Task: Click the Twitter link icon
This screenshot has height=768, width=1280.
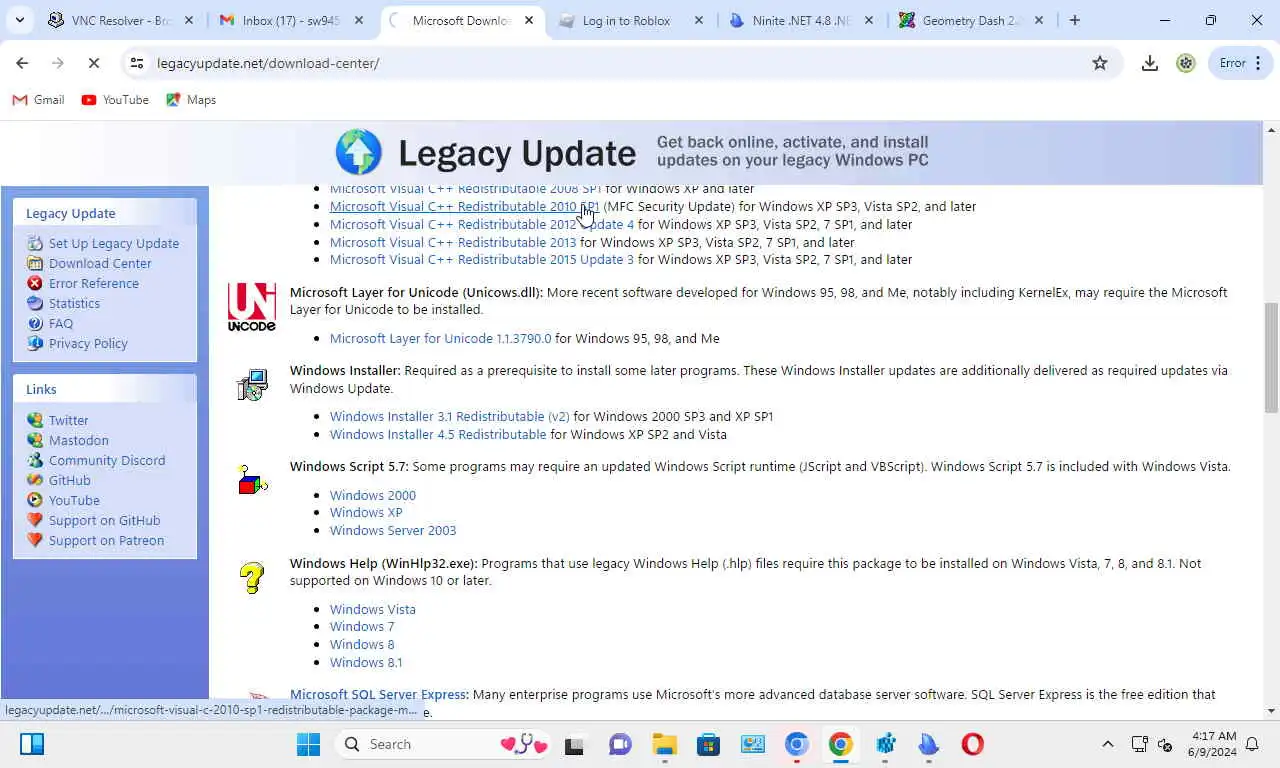Action: tap(35, 420)
